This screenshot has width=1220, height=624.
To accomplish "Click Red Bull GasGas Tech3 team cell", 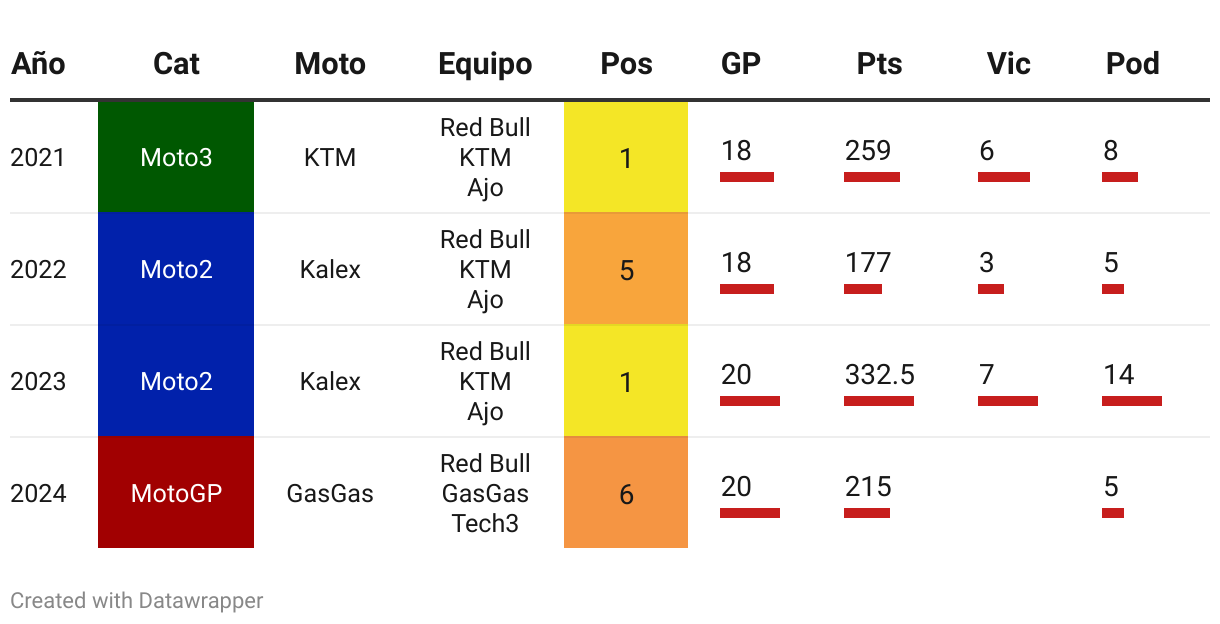I will tap(485, 493).
